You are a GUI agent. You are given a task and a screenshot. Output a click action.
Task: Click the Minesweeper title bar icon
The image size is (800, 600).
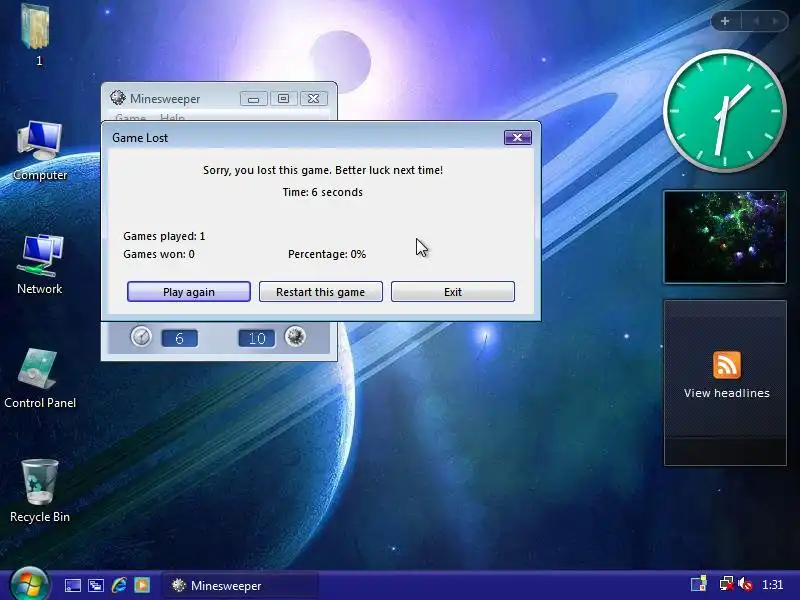[118, 97]
